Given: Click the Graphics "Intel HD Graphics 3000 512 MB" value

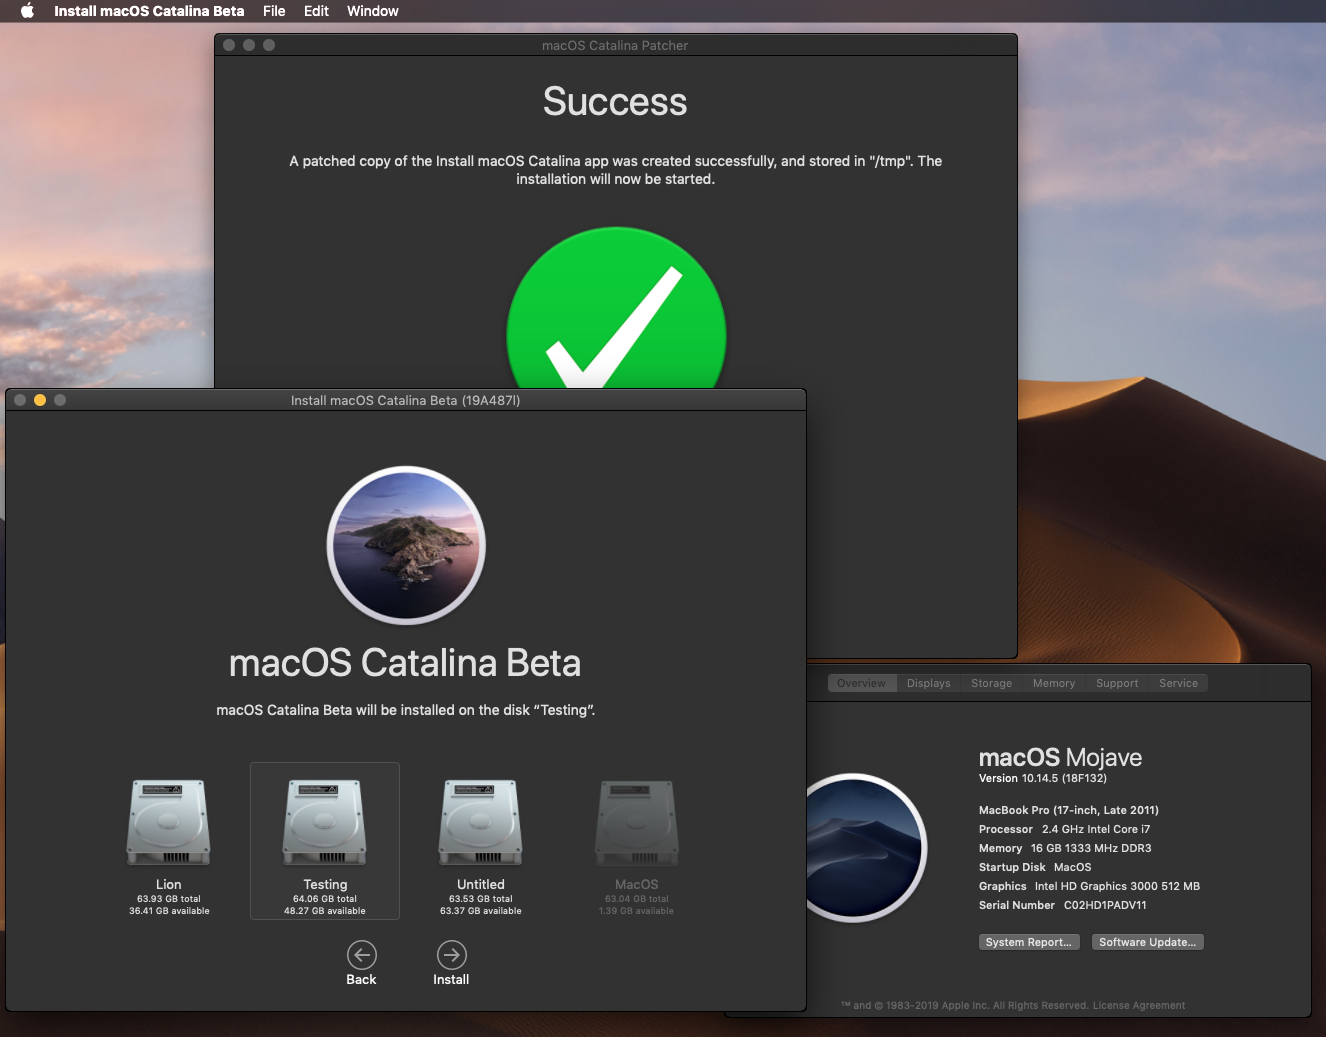Looking at the screenshot, I should [x=1117, y=886].
